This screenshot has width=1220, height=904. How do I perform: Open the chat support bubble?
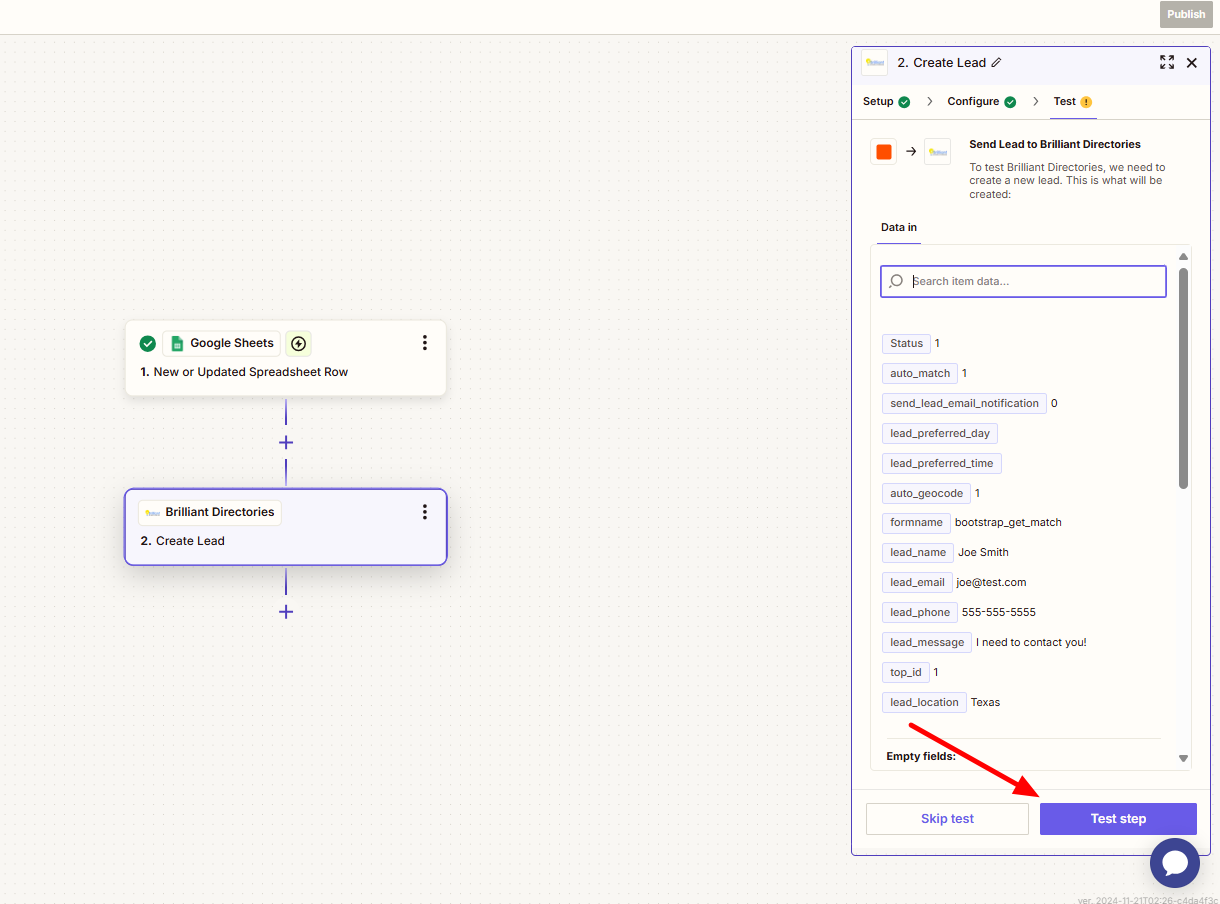(1174, 862)
